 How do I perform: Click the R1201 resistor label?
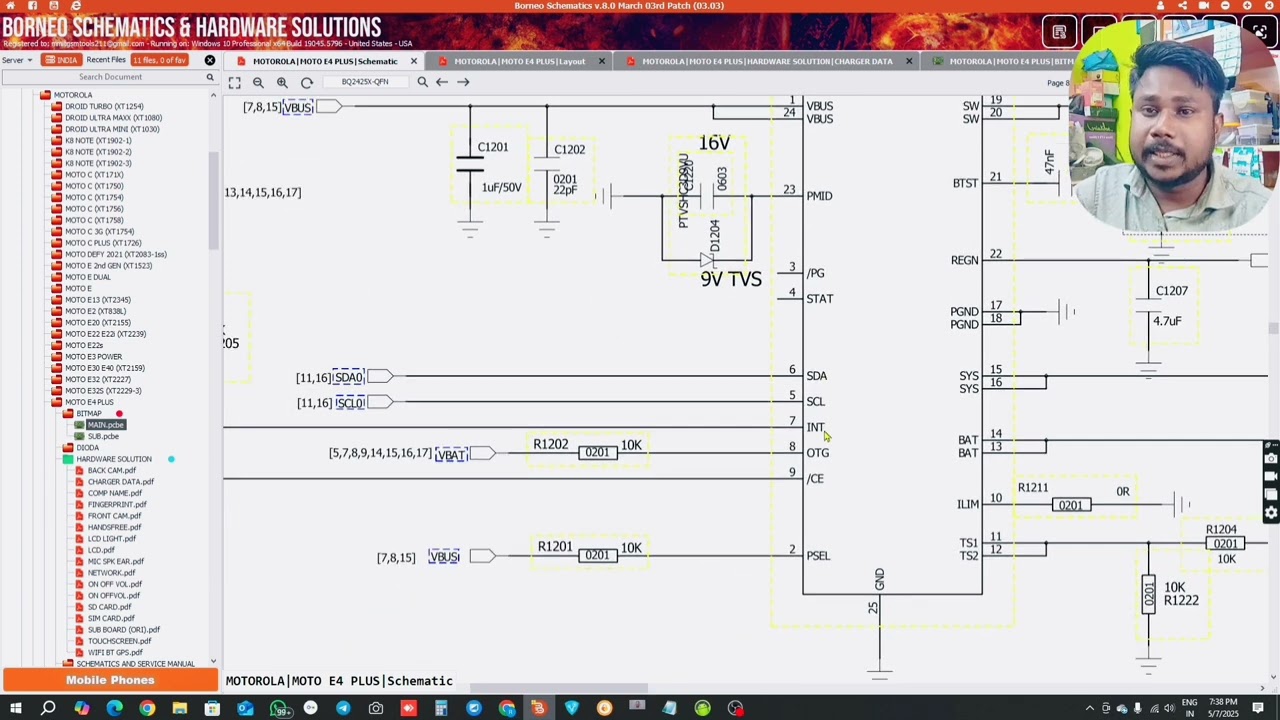point(555,546)
